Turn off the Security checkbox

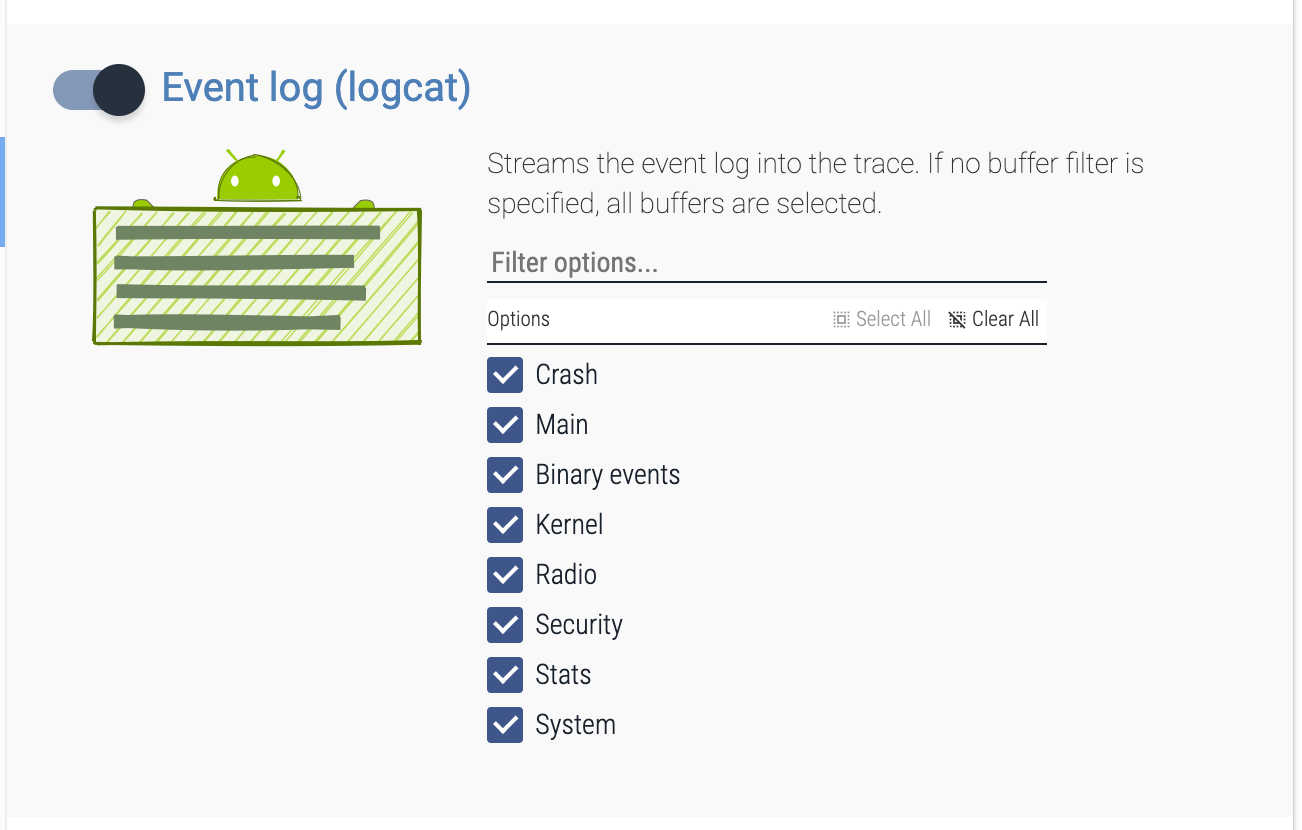point(505,625)
